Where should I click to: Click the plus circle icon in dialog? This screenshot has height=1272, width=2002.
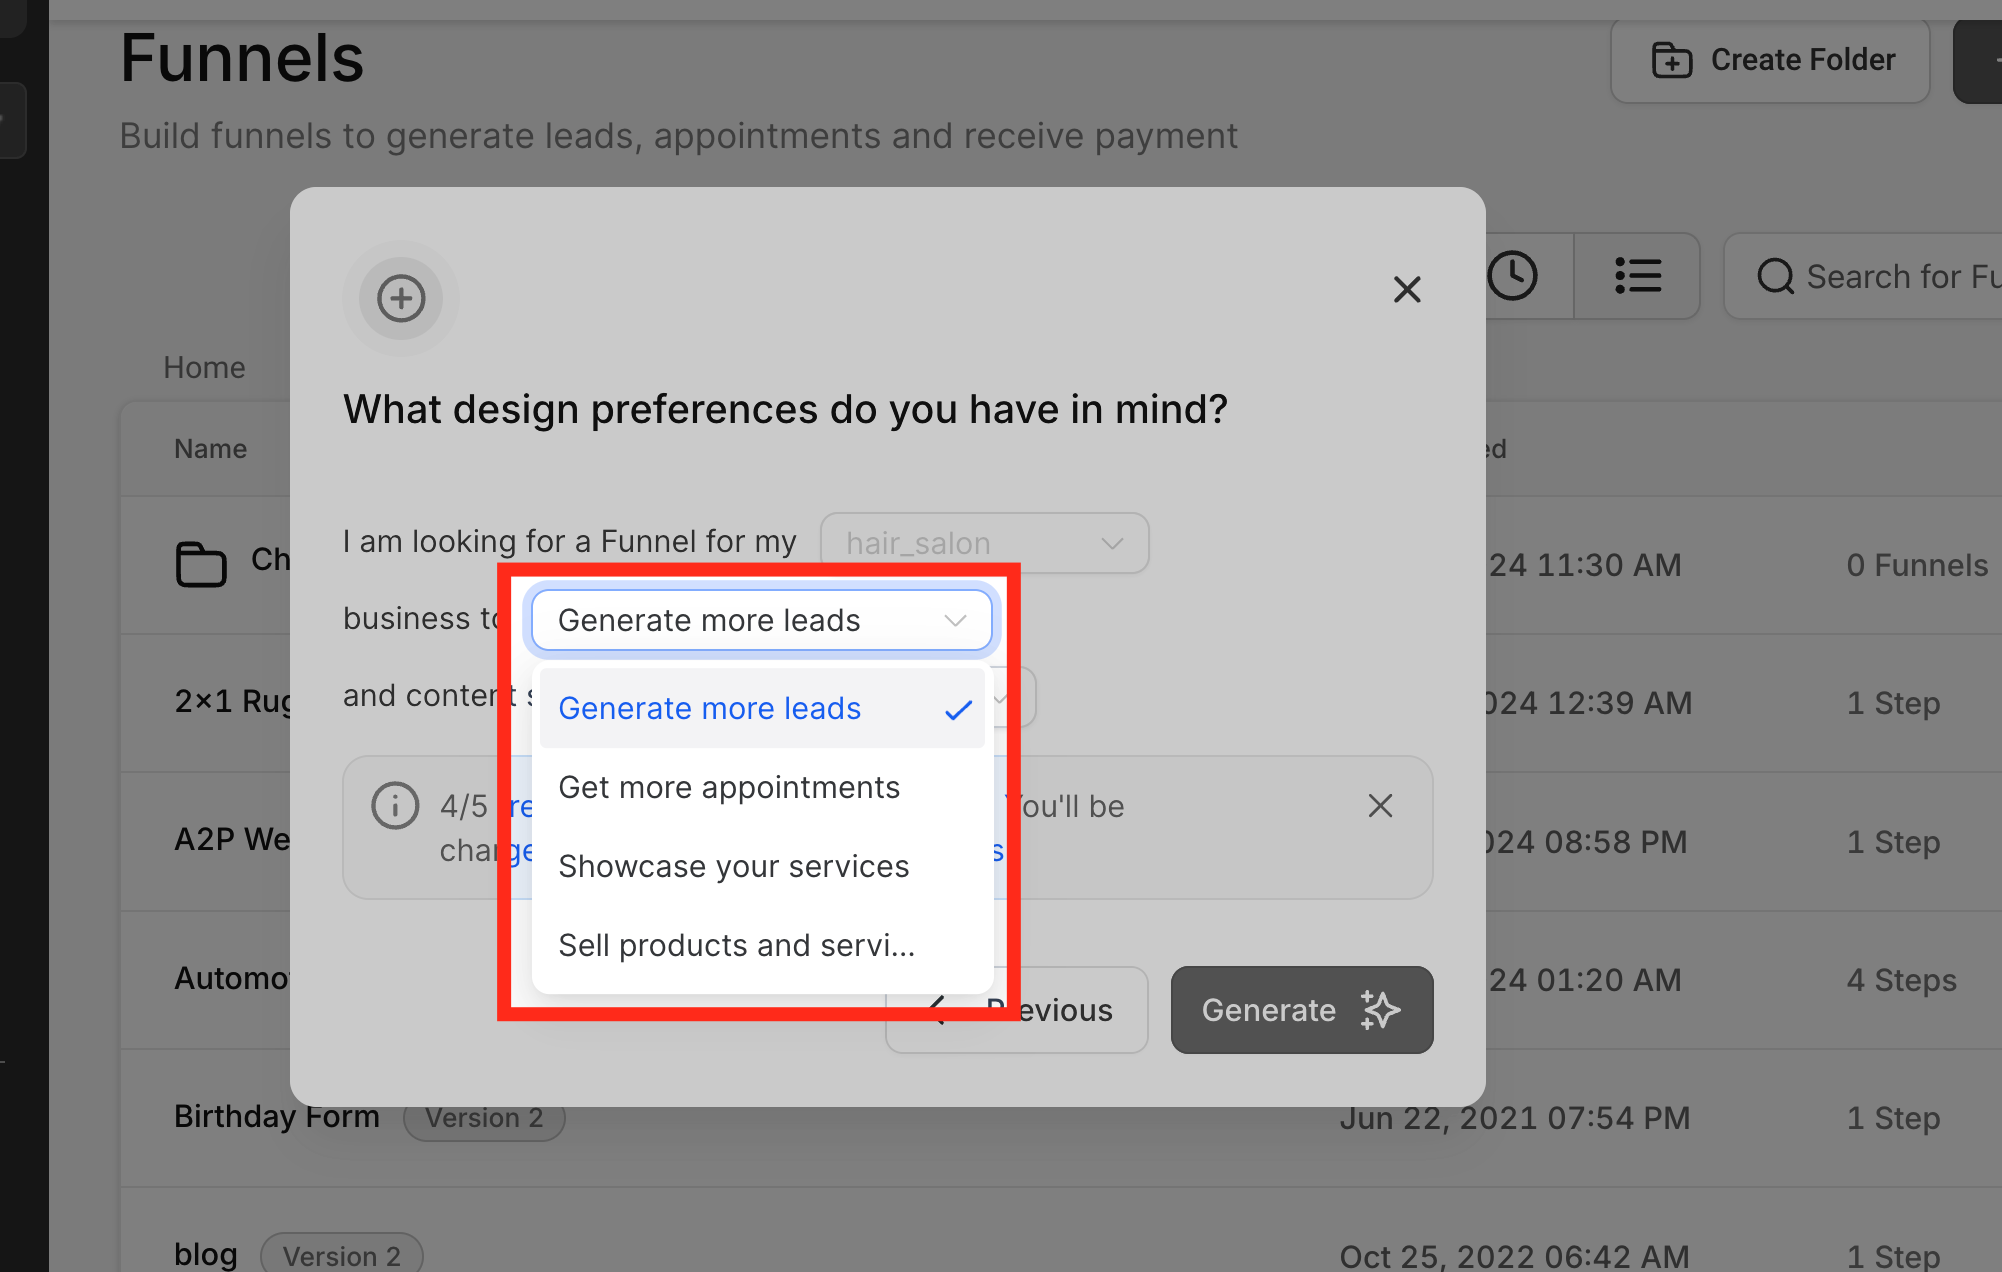[401, 298]
